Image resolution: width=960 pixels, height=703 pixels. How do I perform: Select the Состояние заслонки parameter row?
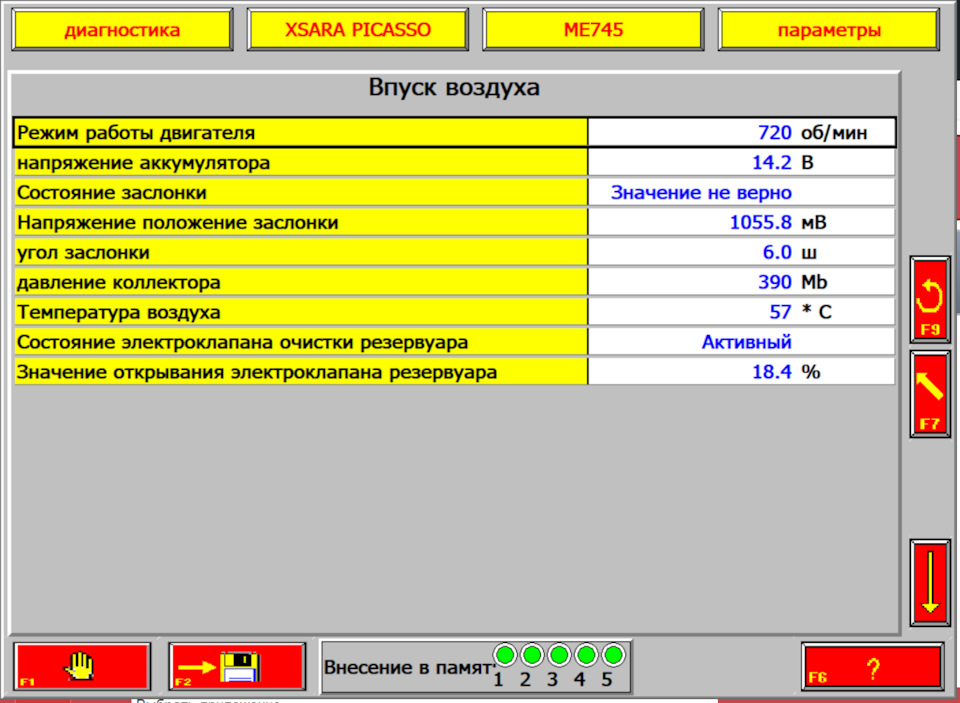pos(300,191)
